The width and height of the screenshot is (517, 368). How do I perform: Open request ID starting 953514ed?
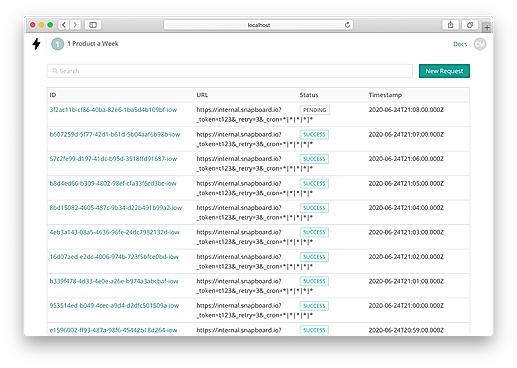[x=114, y=306]
